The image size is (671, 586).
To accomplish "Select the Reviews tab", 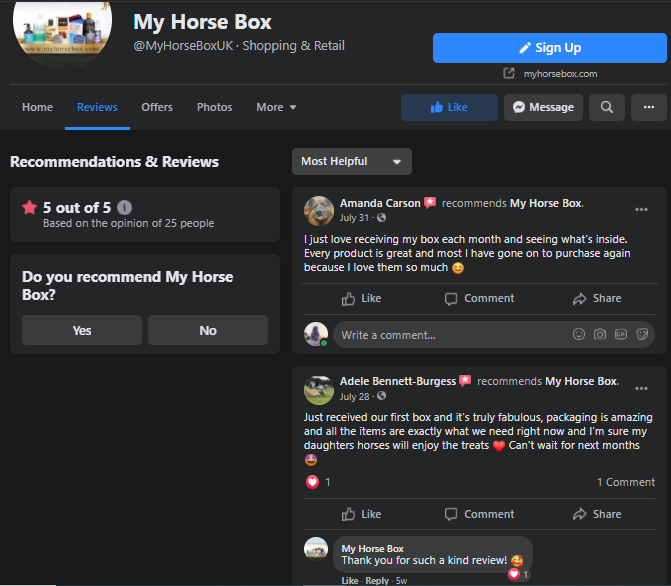I will coord(97,107).
